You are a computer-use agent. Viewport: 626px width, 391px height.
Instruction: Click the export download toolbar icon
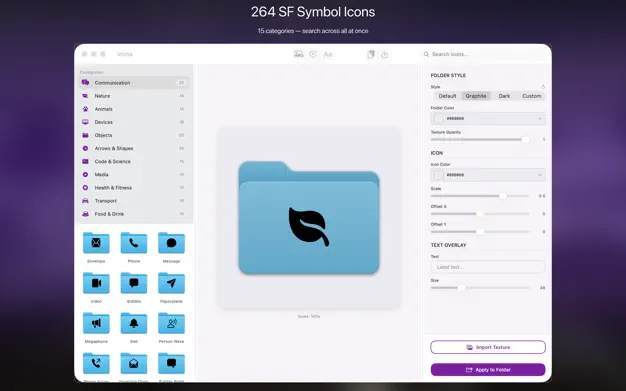pos(384,54)
